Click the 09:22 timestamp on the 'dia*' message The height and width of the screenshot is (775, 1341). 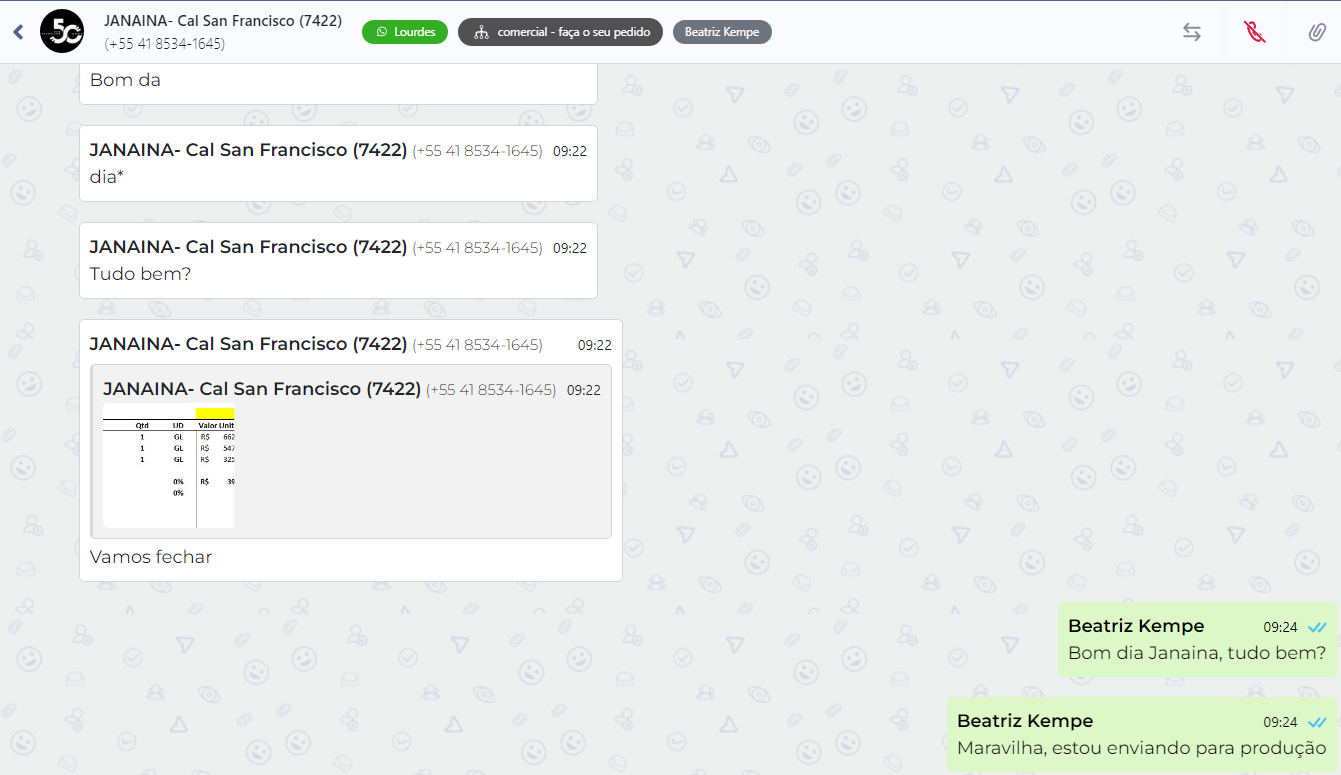(x=570, y=152)
